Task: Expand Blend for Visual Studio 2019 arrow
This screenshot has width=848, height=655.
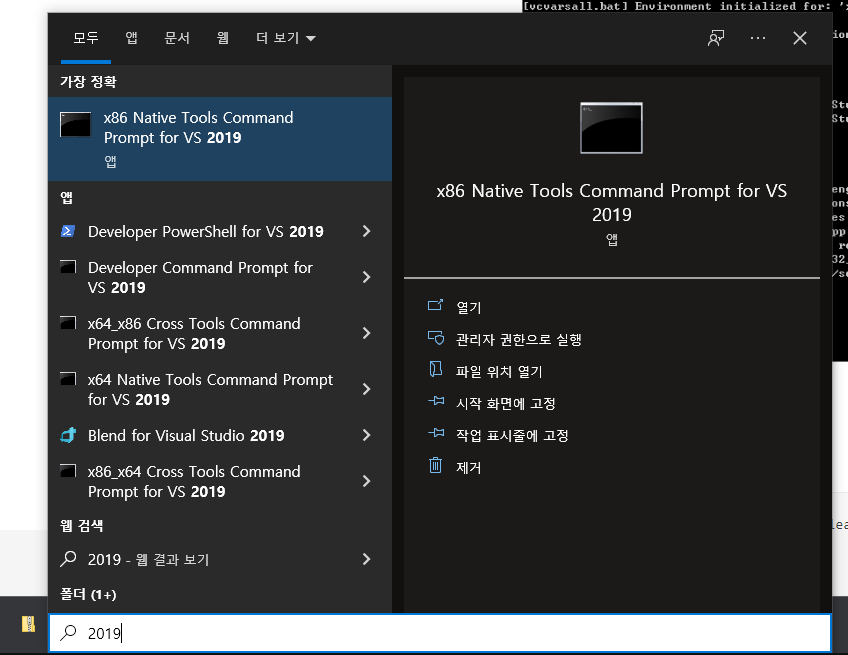Action: (x=367, y=435)
